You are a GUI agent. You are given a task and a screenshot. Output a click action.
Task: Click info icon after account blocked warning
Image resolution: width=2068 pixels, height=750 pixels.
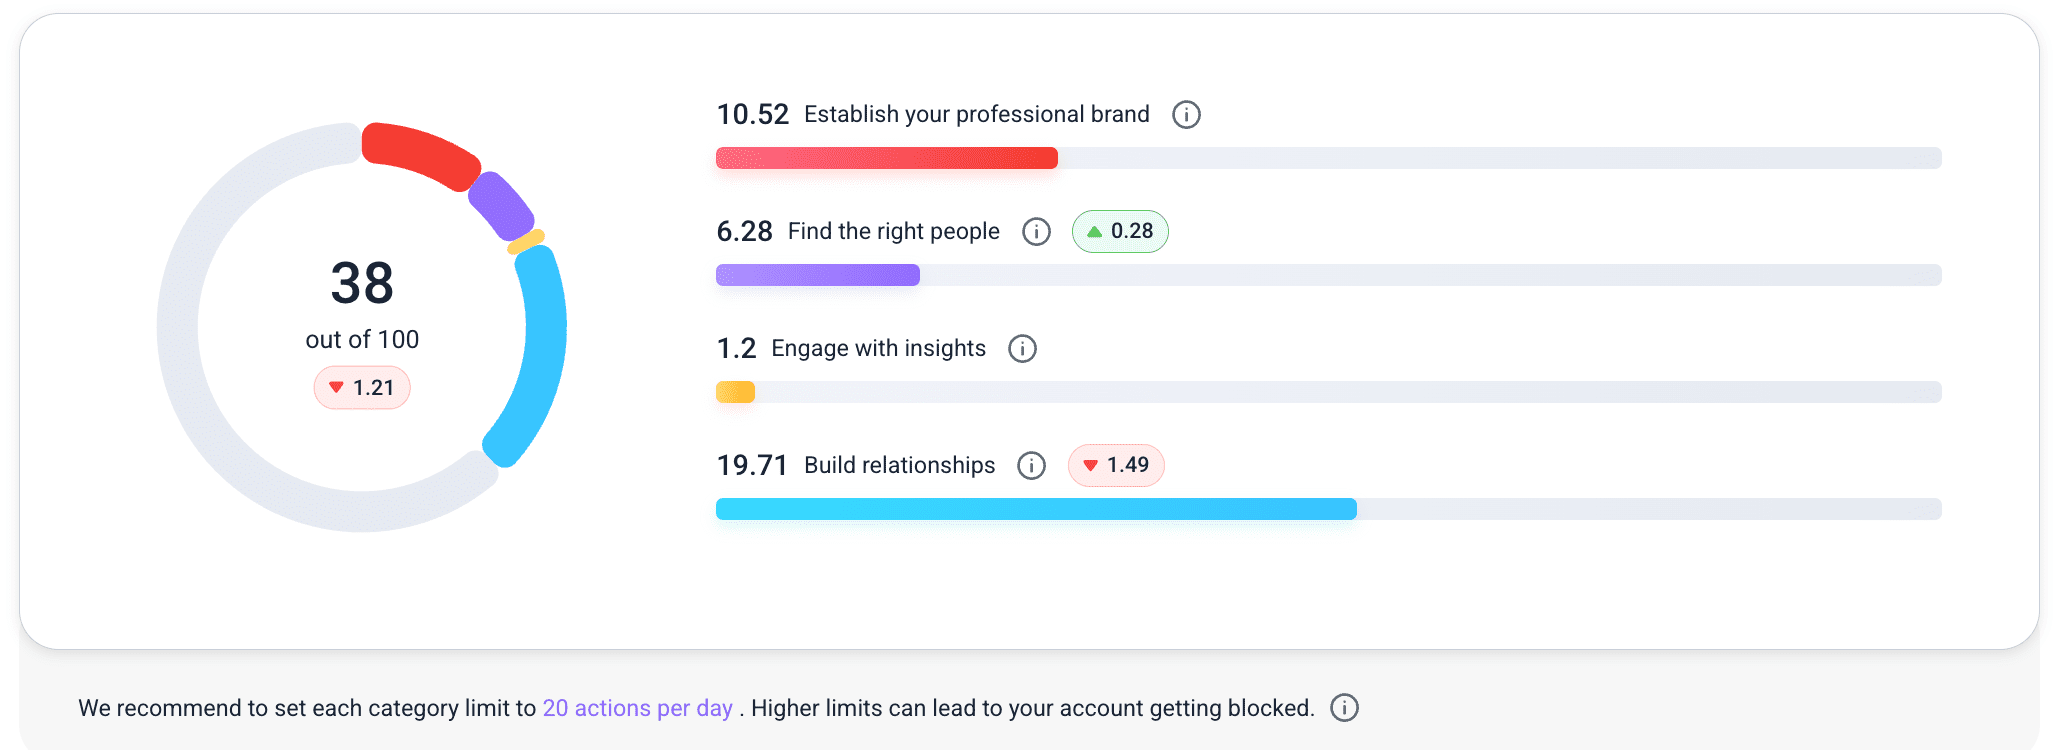[1344, 708]
